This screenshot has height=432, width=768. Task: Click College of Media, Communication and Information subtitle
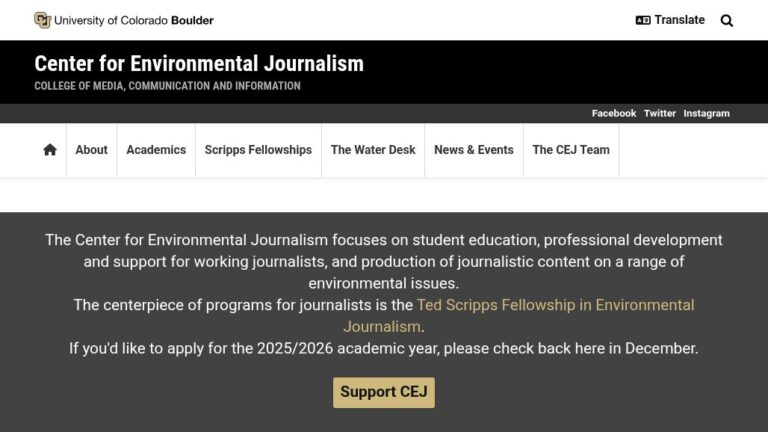point(168,86)
